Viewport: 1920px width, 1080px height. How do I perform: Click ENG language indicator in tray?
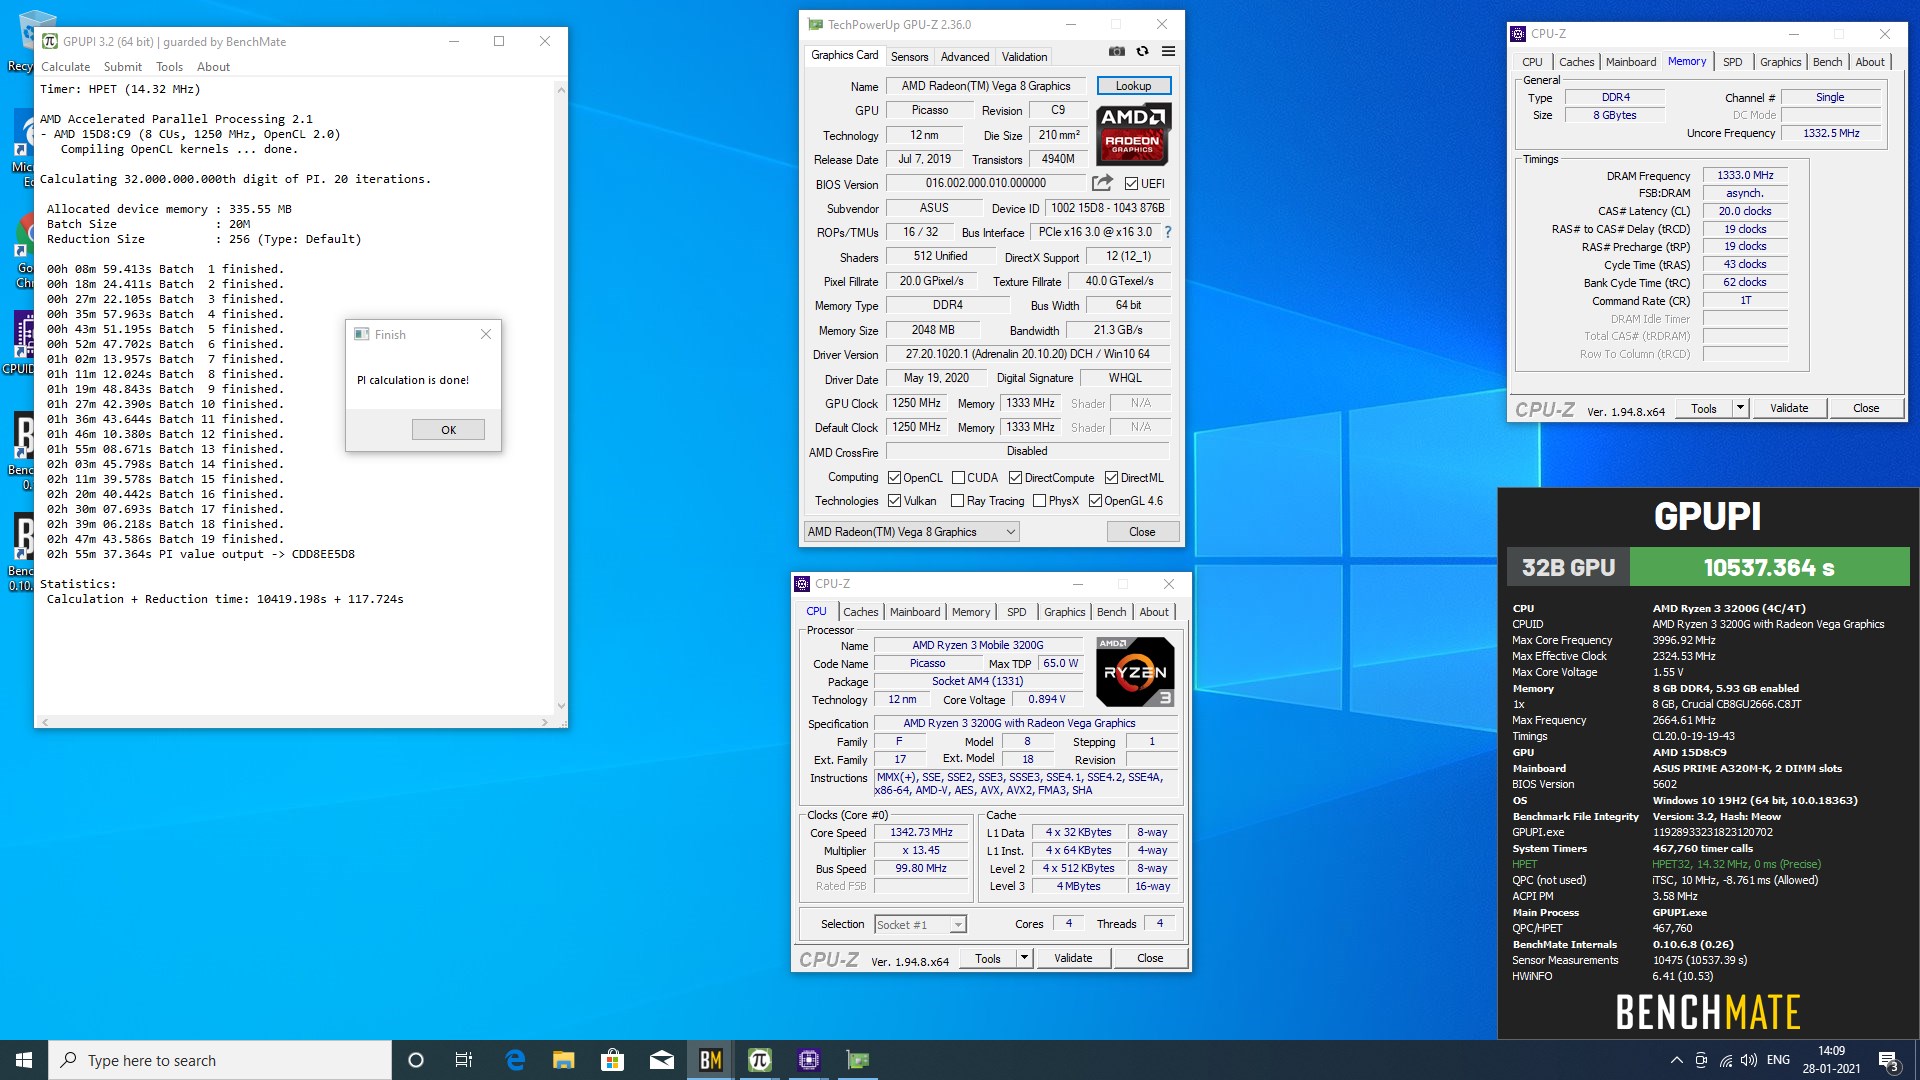(1778, 1060)
